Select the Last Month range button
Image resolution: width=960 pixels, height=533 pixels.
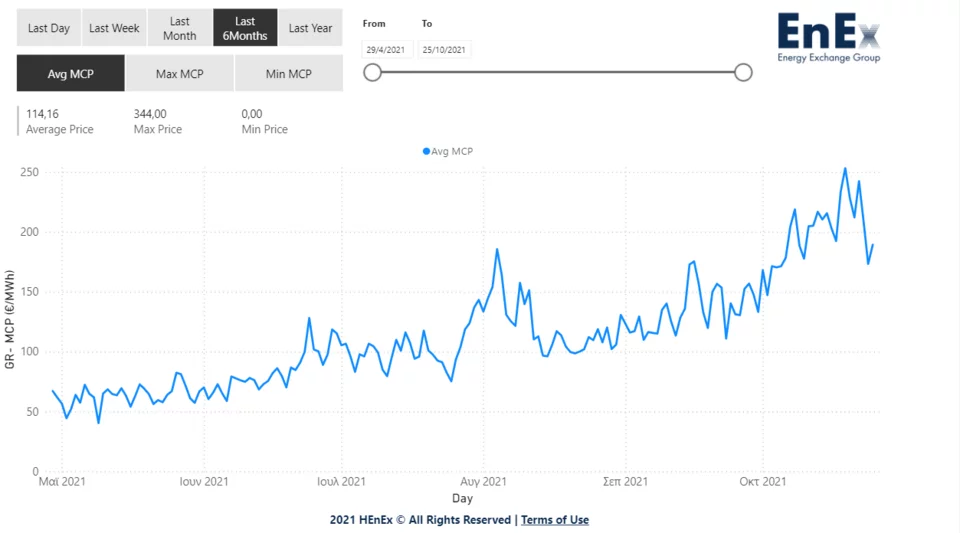tap(180, 28)
